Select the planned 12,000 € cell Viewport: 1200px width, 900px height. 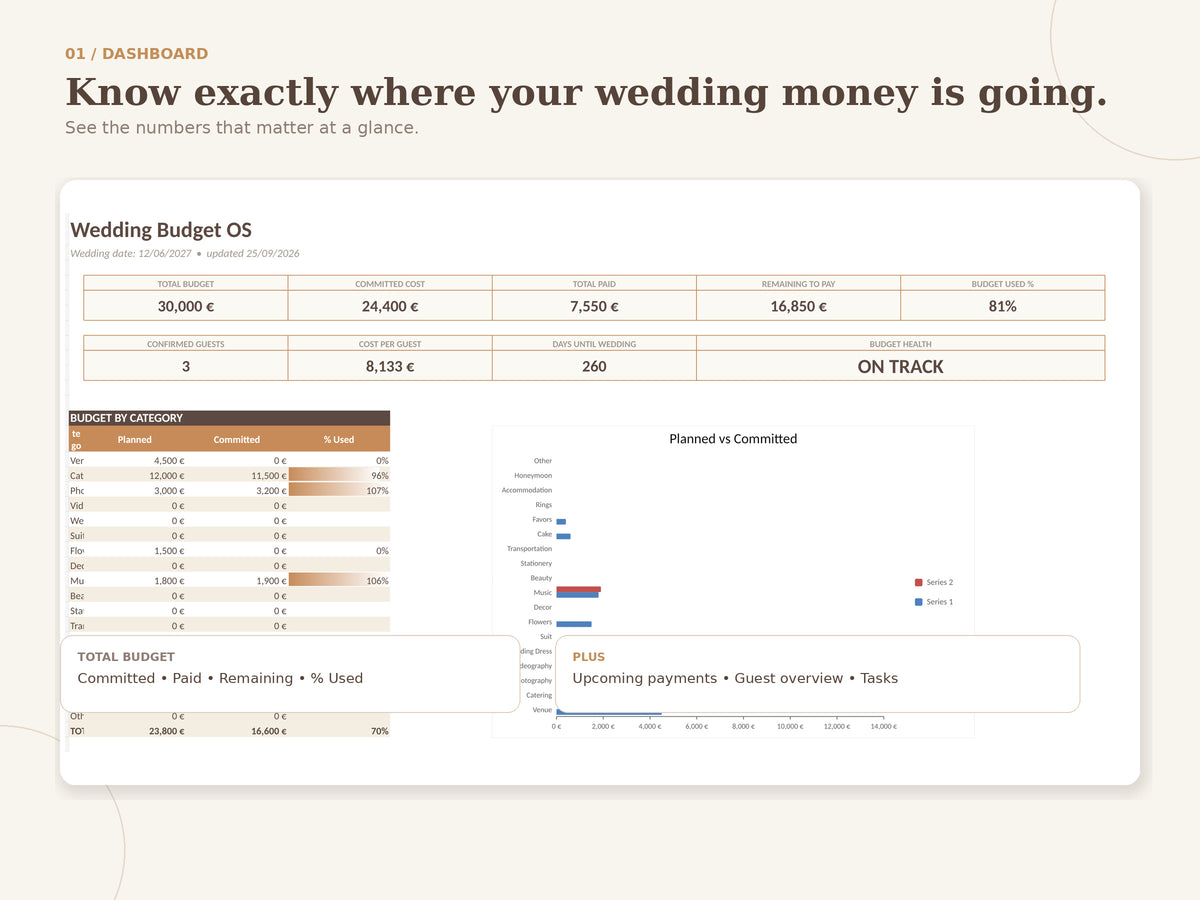[135, 476]
